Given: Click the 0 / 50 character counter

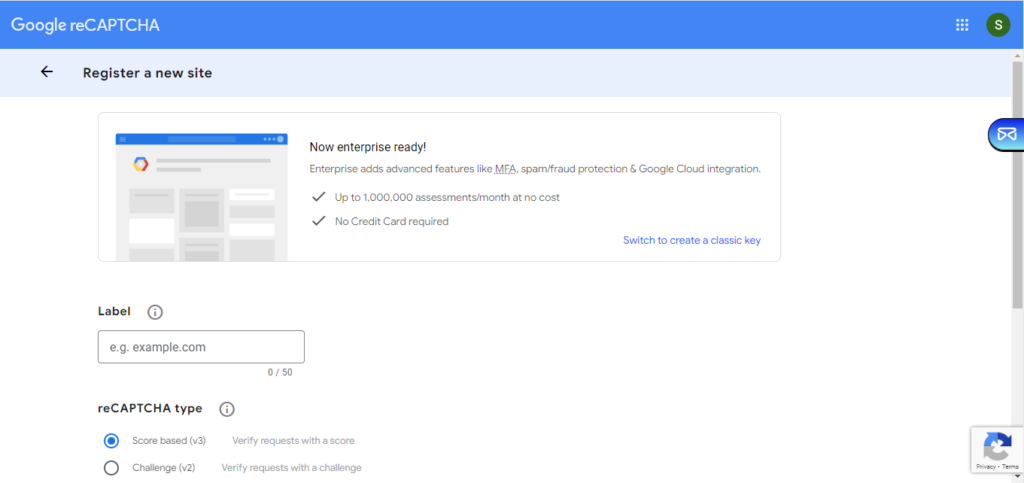Looking at the screenshot, I should click(280, 373).
